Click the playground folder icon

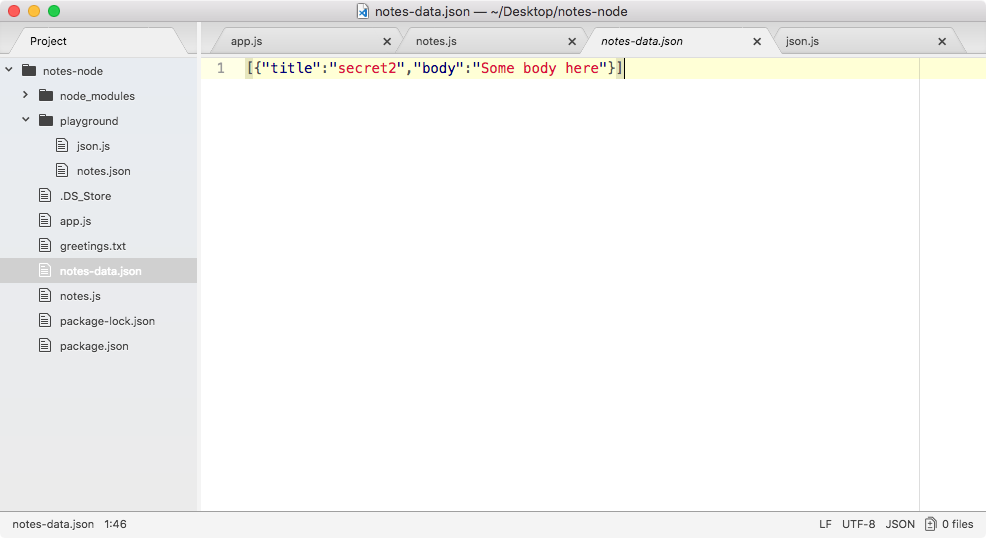pos(46,120)
